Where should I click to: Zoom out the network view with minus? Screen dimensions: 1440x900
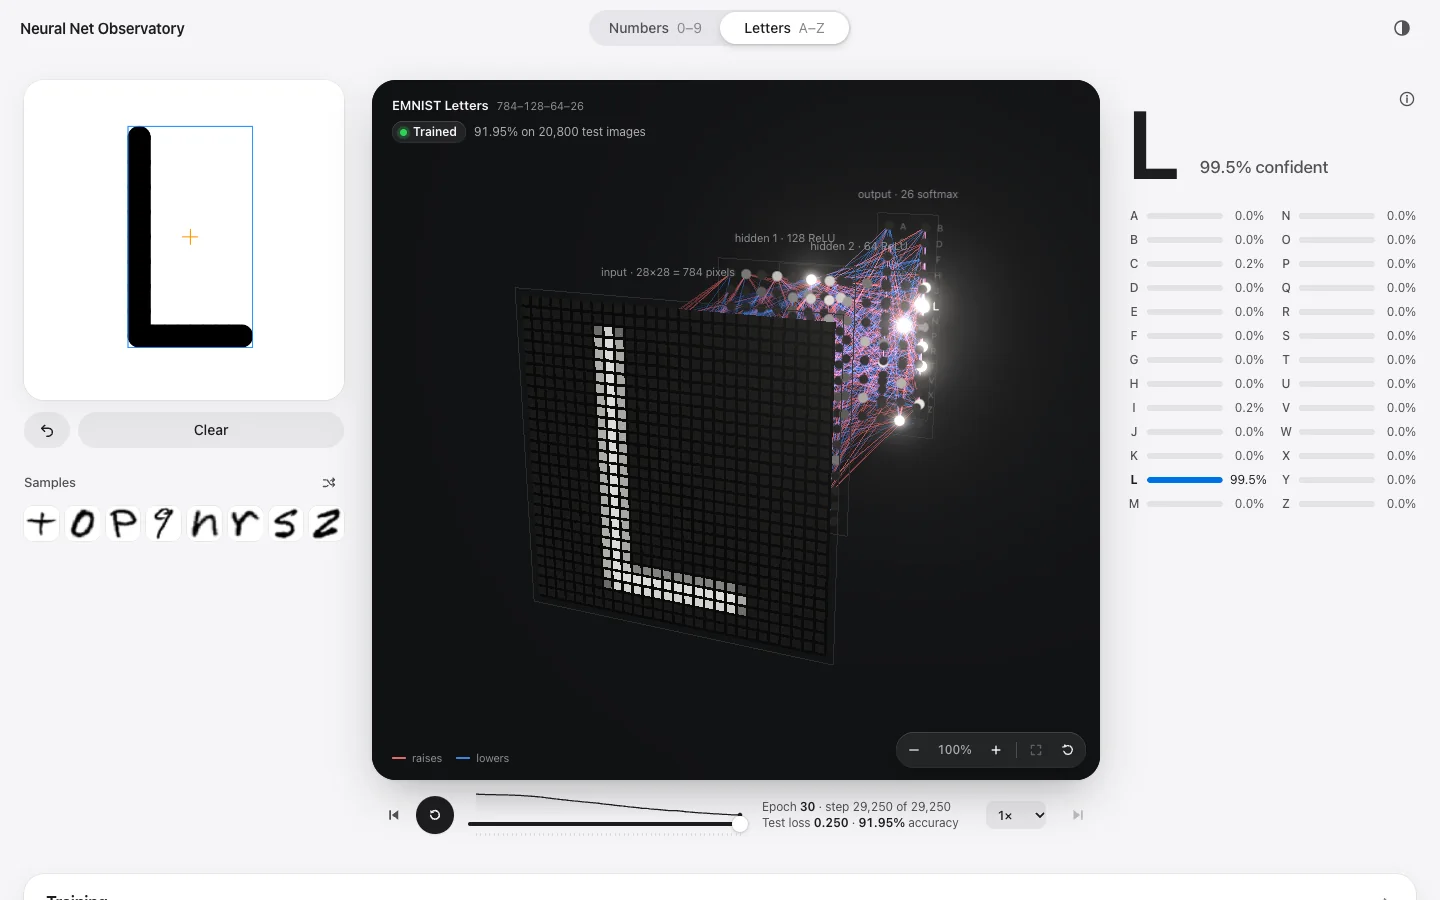click(914, 750)
